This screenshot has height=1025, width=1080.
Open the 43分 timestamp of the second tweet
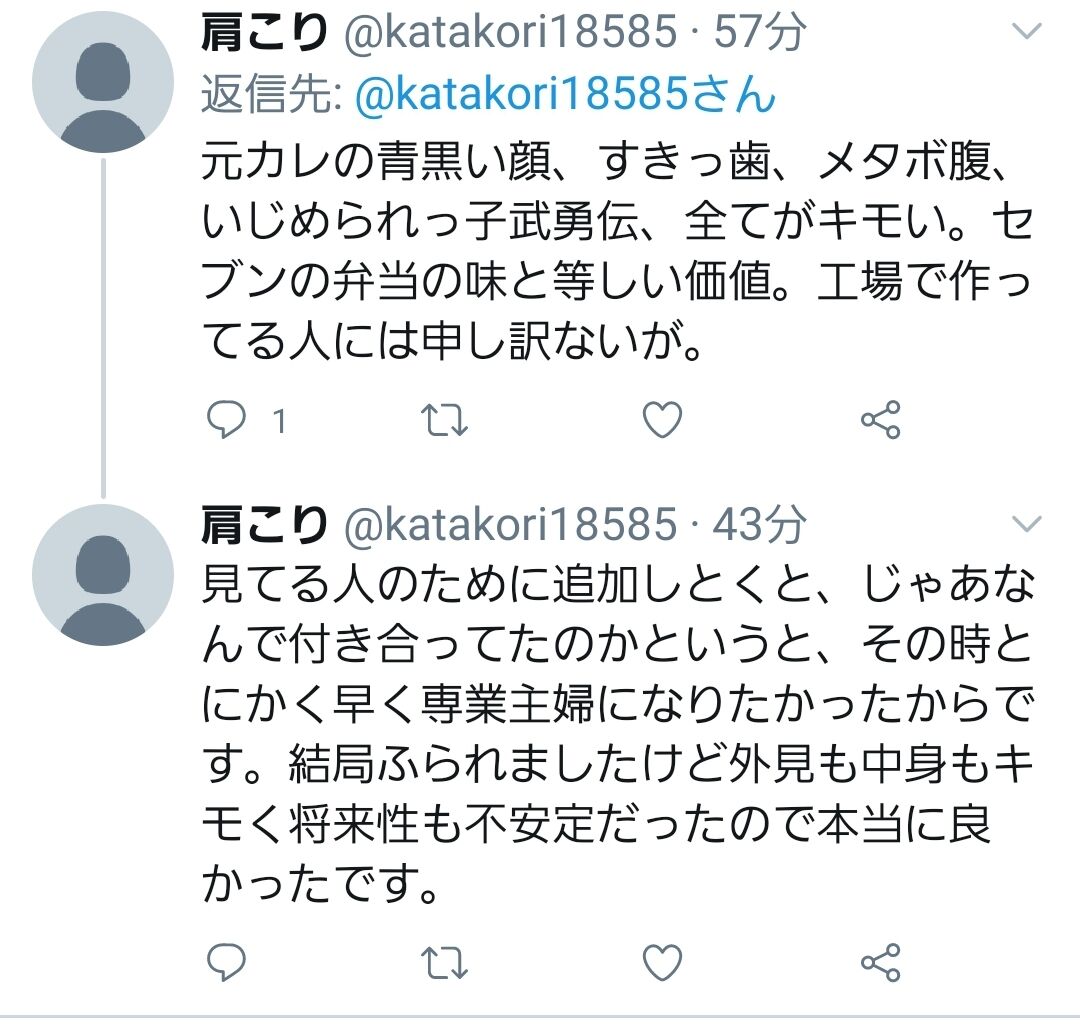[760, 524]
